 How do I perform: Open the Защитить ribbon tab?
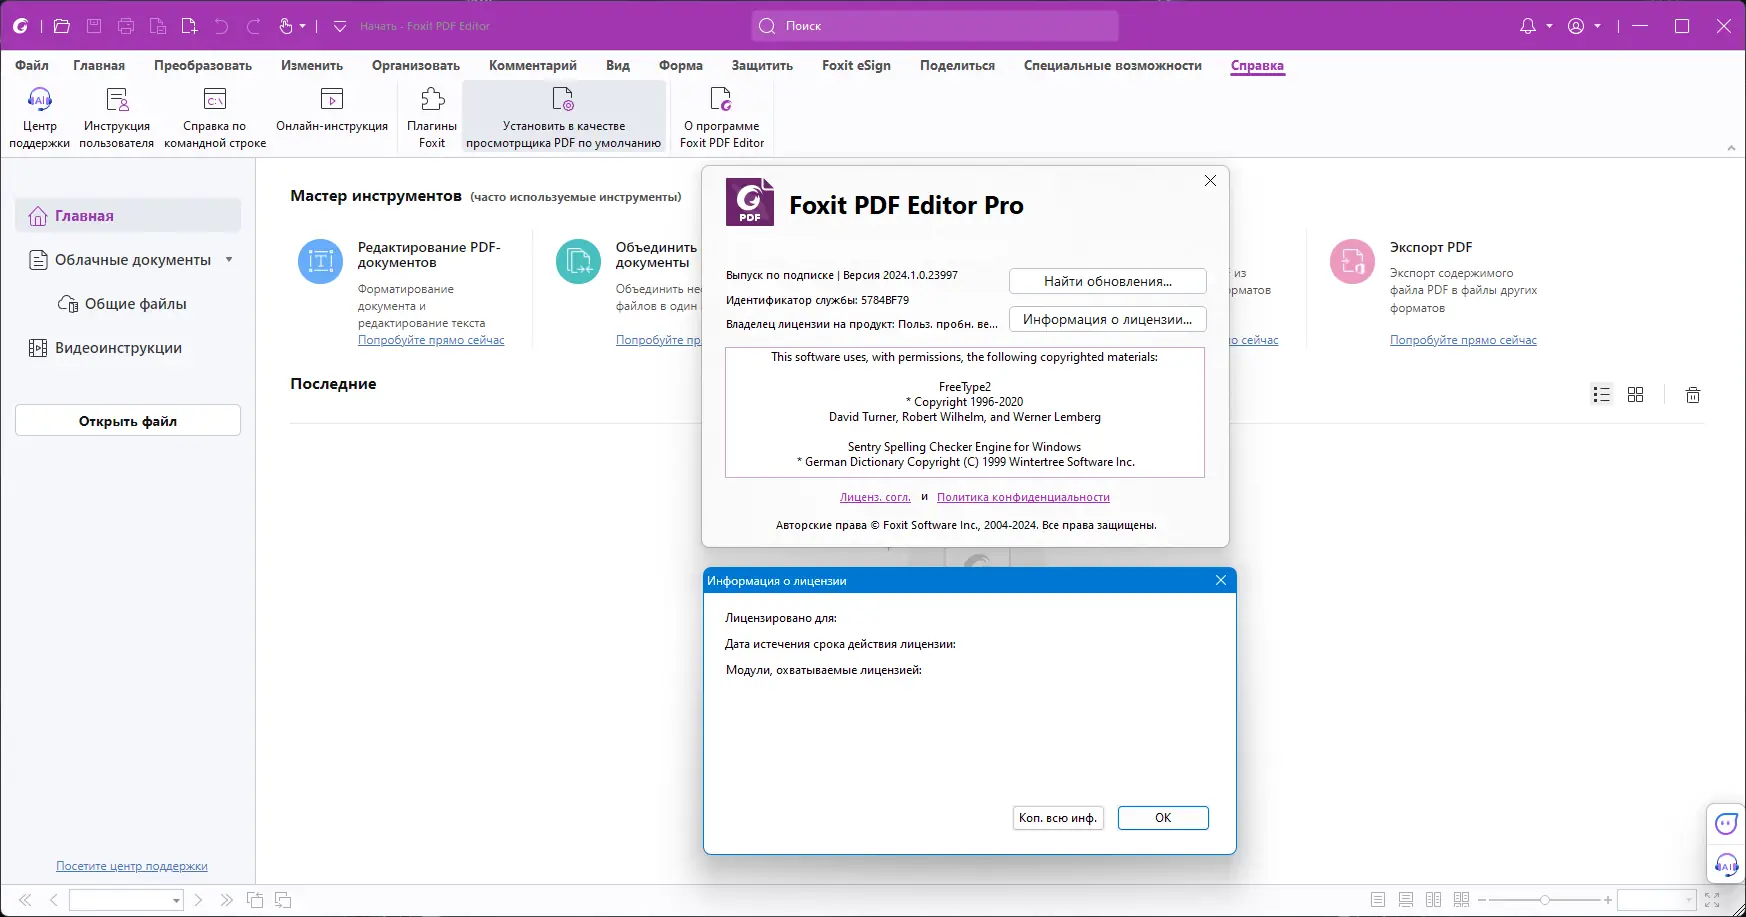[762, 65]
